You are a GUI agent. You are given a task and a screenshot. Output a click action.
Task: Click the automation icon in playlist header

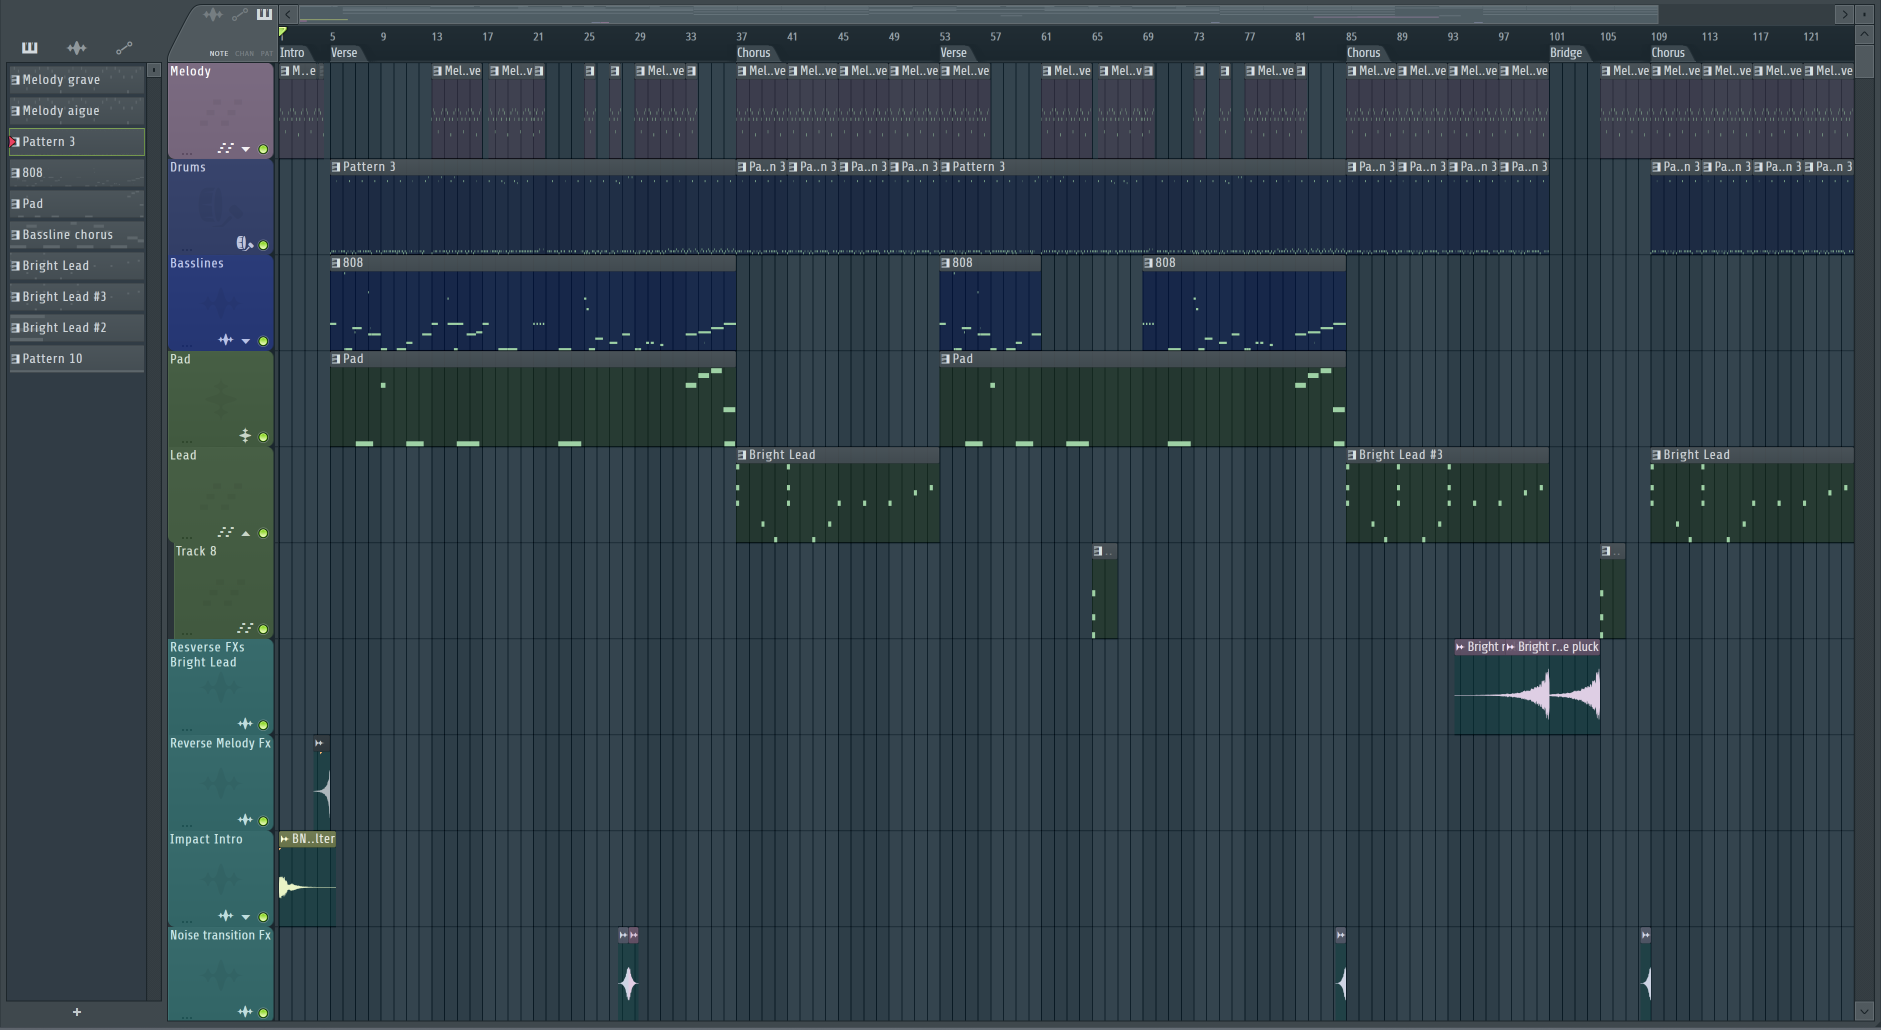pos(239,14)
